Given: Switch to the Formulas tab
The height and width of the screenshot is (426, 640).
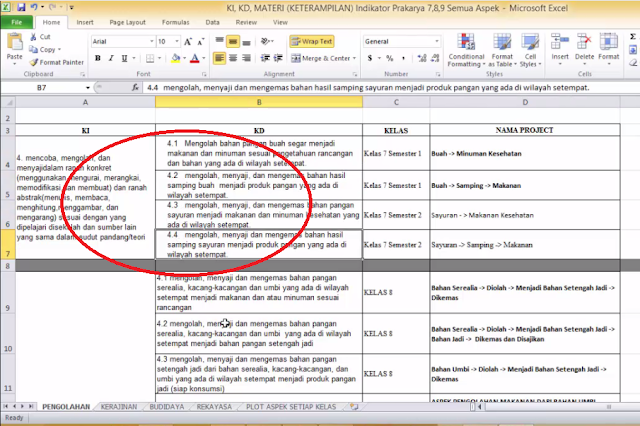Looking at the screenshot, I should pos(176,22).
